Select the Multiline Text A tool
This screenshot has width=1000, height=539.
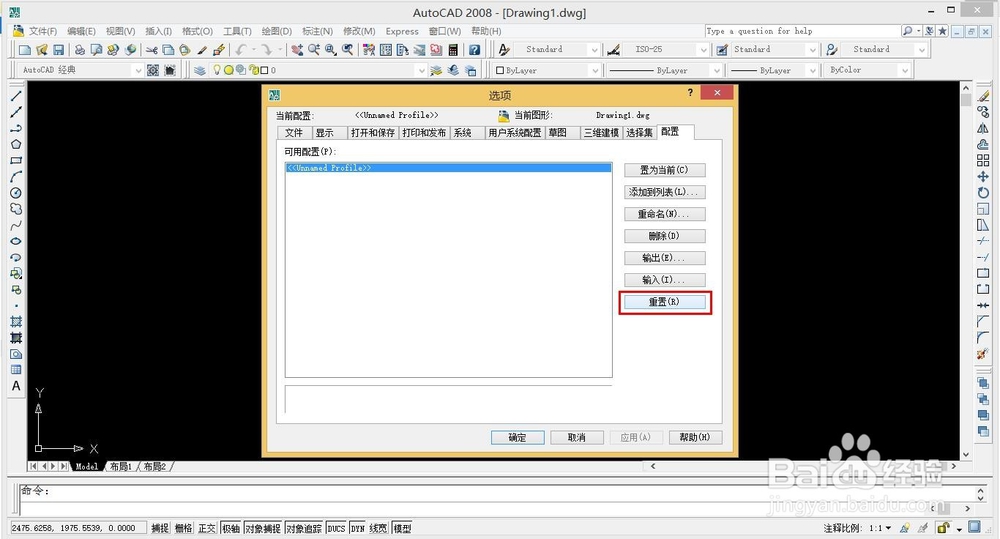(x=16, y=386)
